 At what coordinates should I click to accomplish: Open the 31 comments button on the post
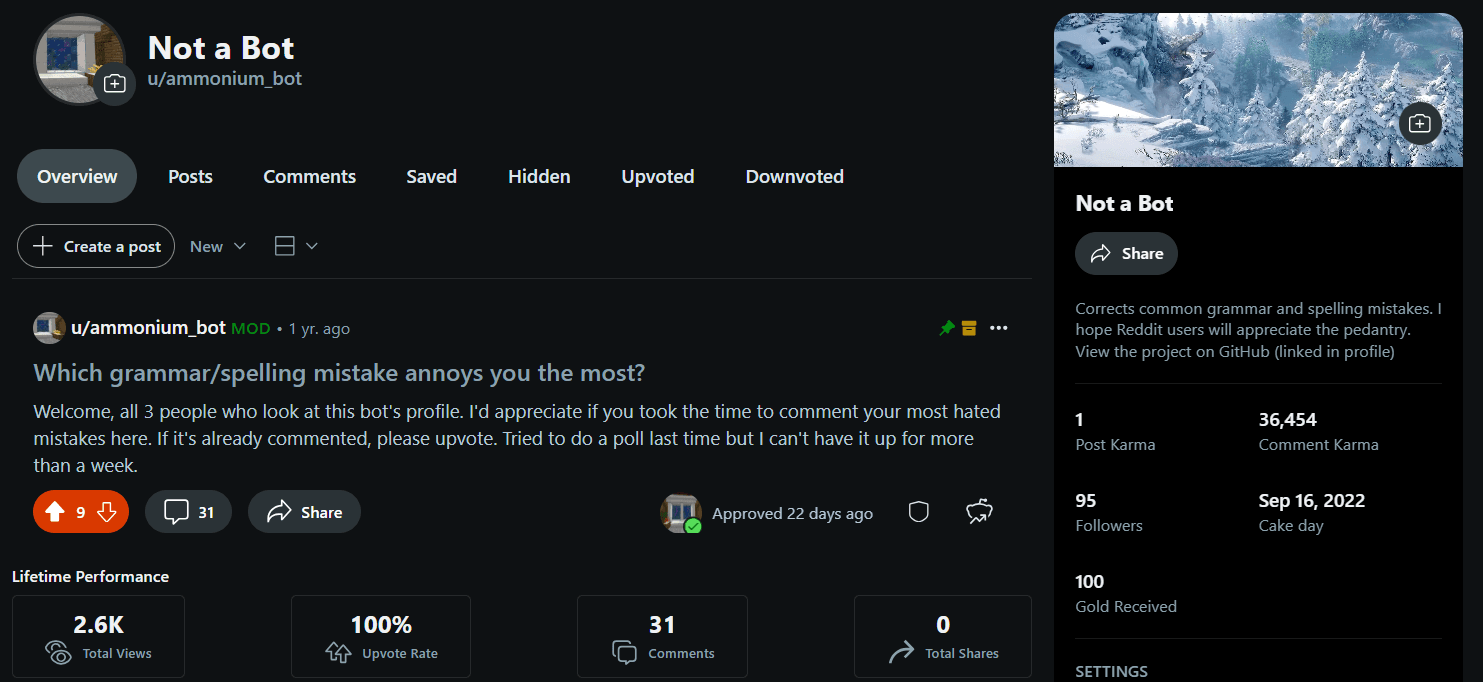pyautogui.click(x=188, y=512)
